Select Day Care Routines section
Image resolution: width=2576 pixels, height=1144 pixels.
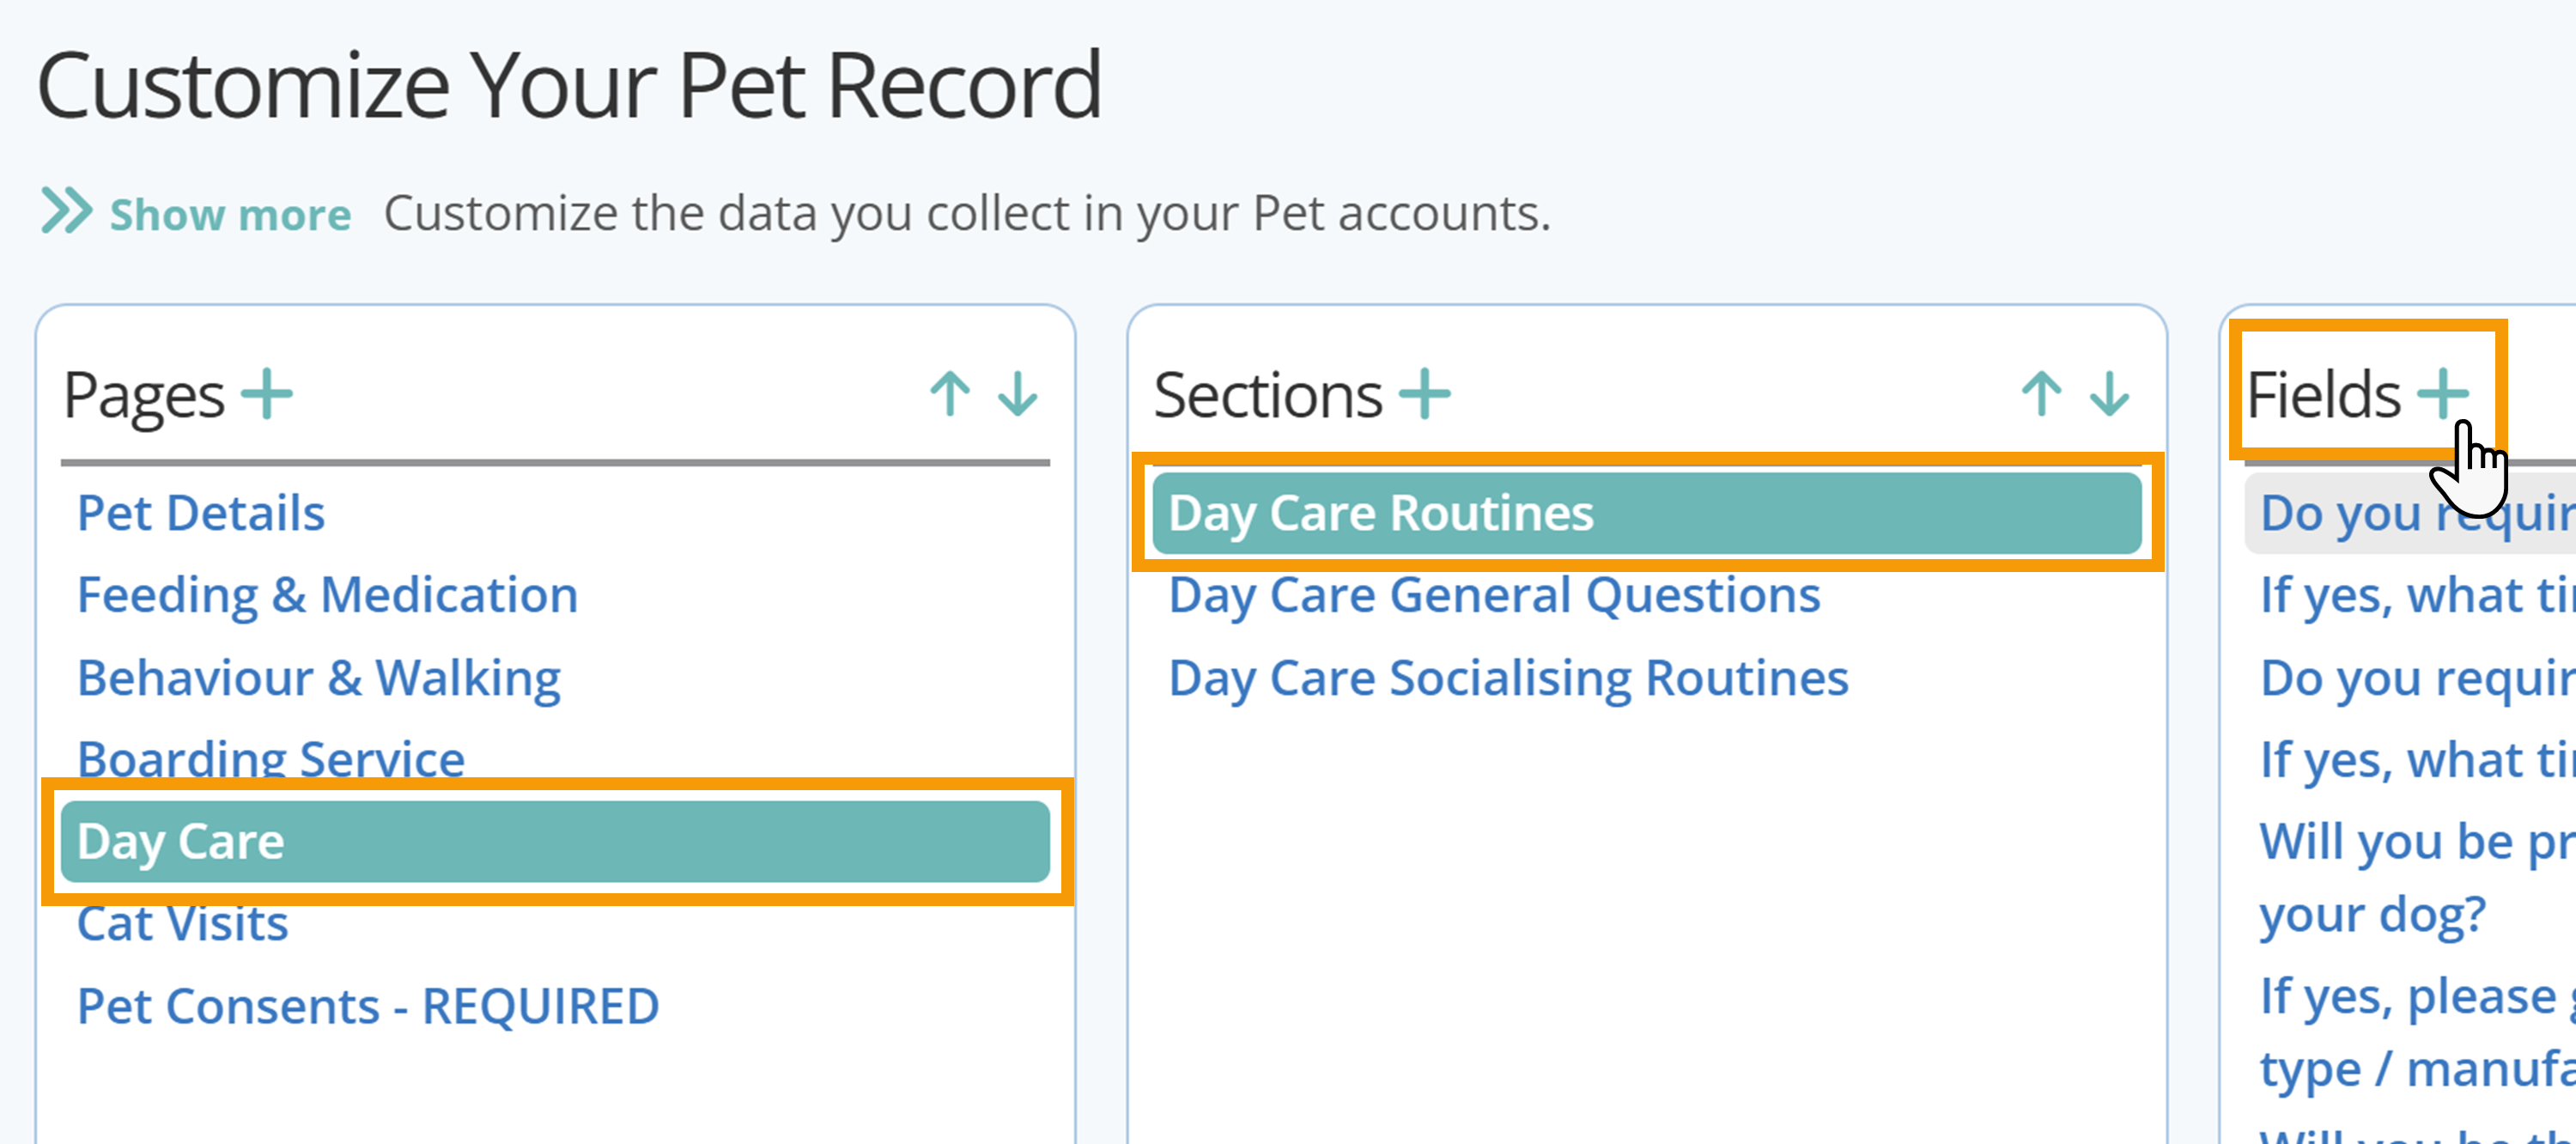pos(1646,513)
